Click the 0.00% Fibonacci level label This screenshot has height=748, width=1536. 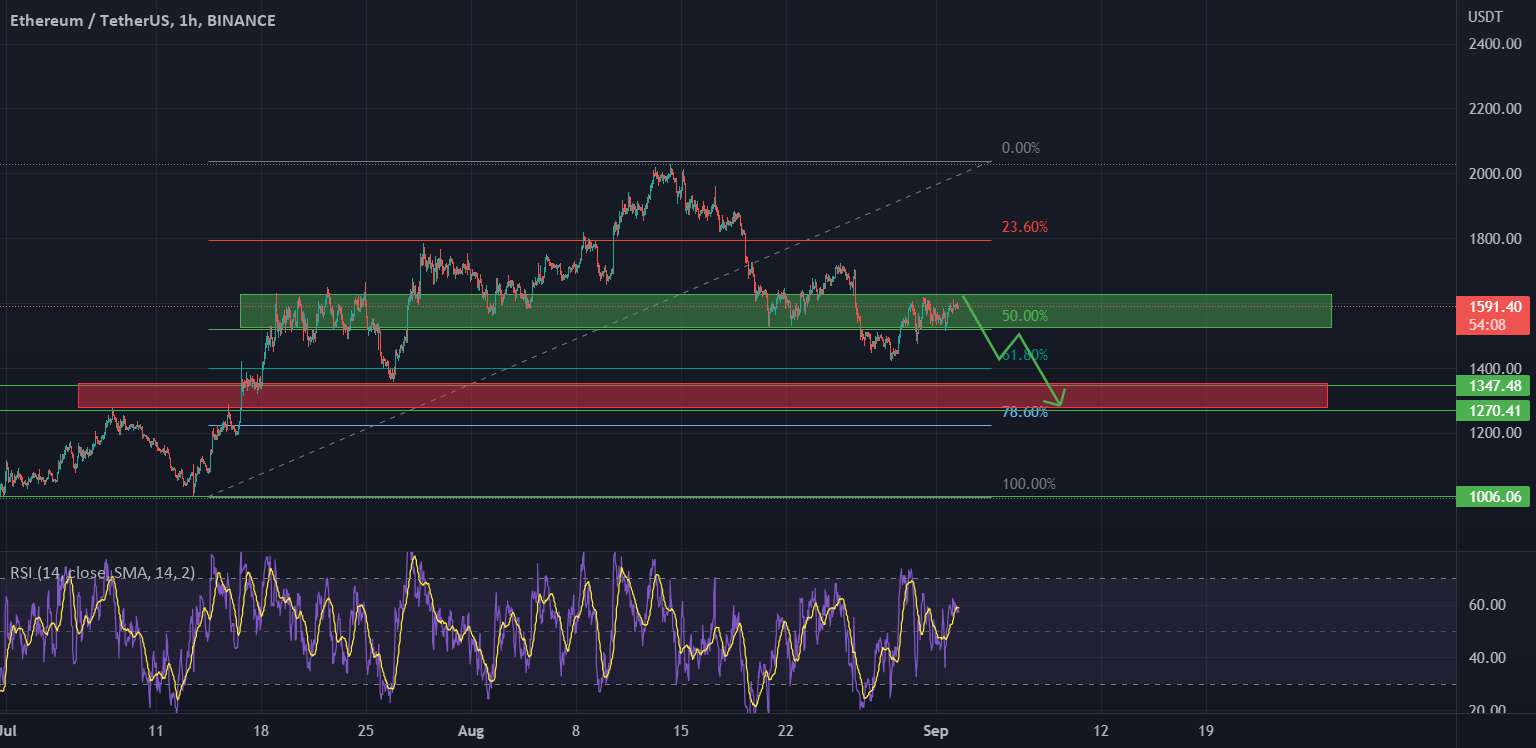(1021, 148)
